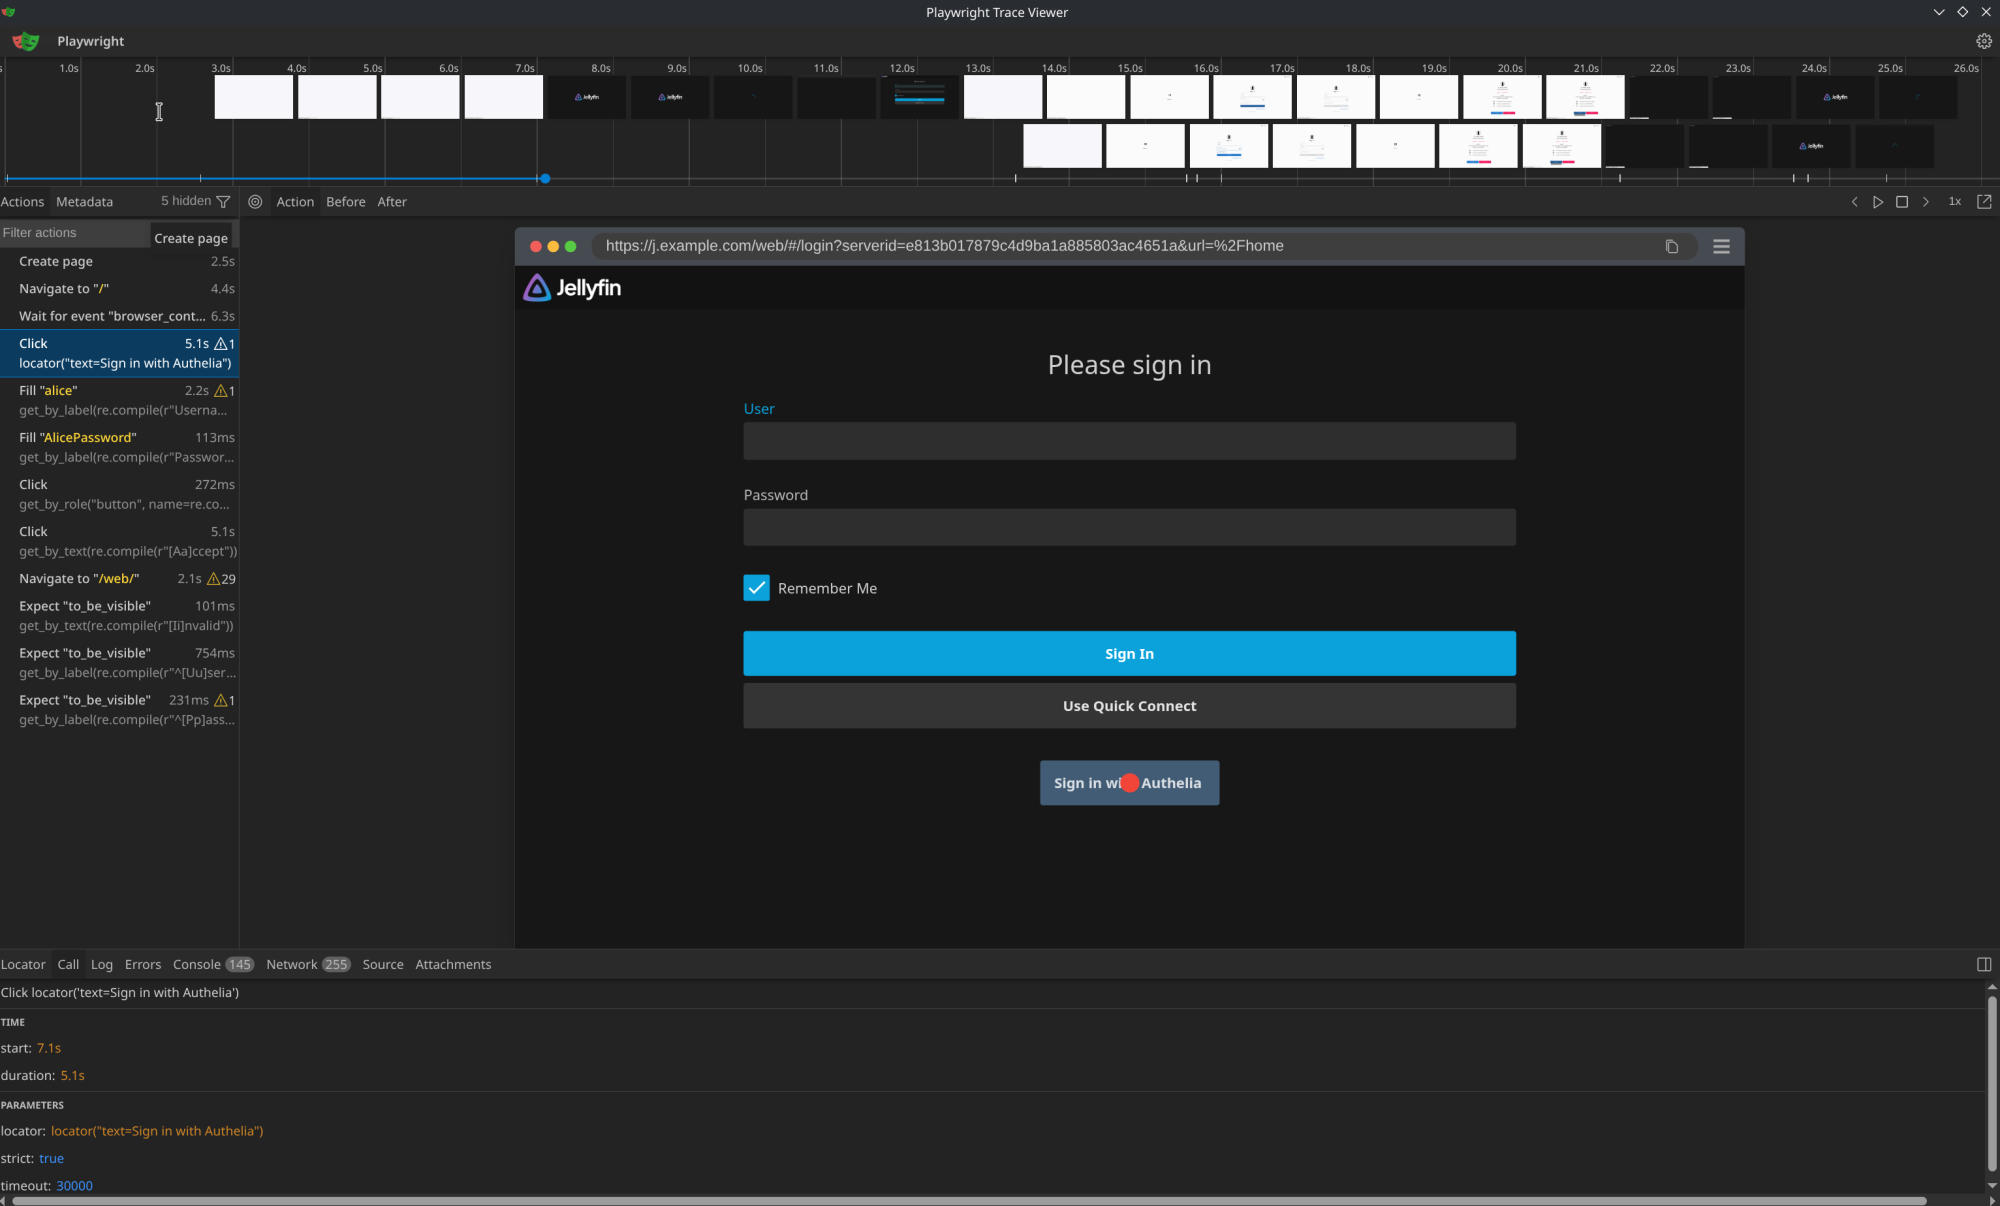2000x1206 pixels.
Task: Focus the Filter actions input
Action: pos(74,233)
